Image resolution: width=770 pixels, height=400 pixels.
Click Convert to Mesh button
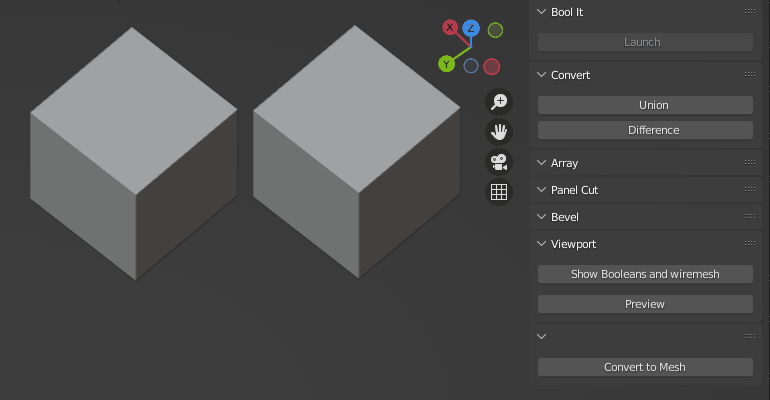coord(645,367)
